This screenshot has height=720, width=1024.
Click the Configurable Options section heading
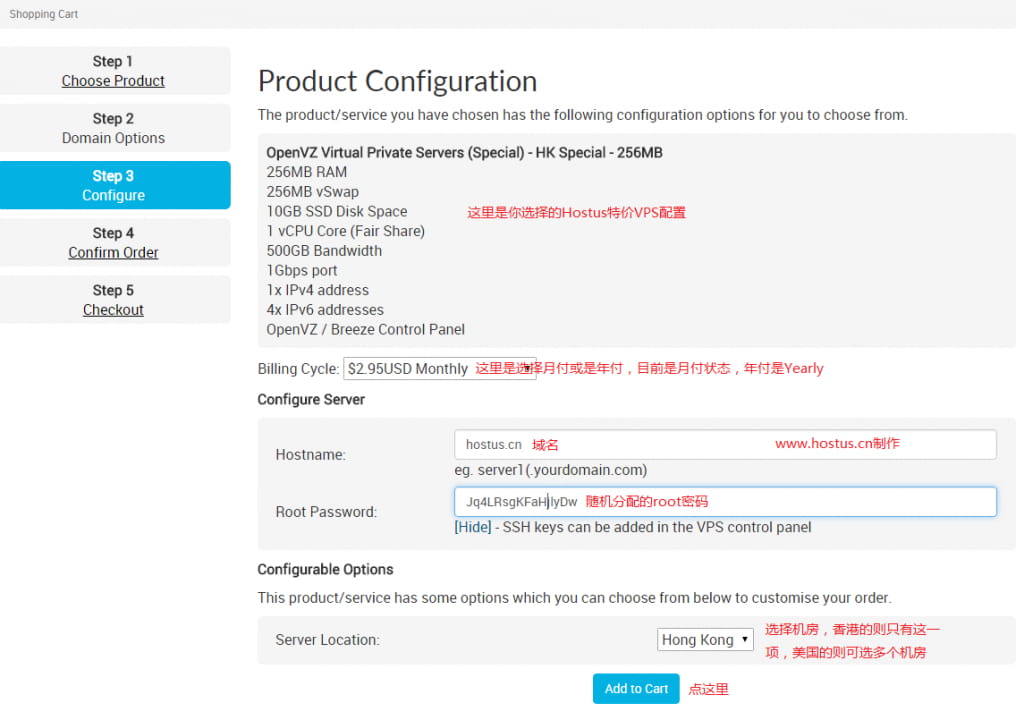[325, 569]
